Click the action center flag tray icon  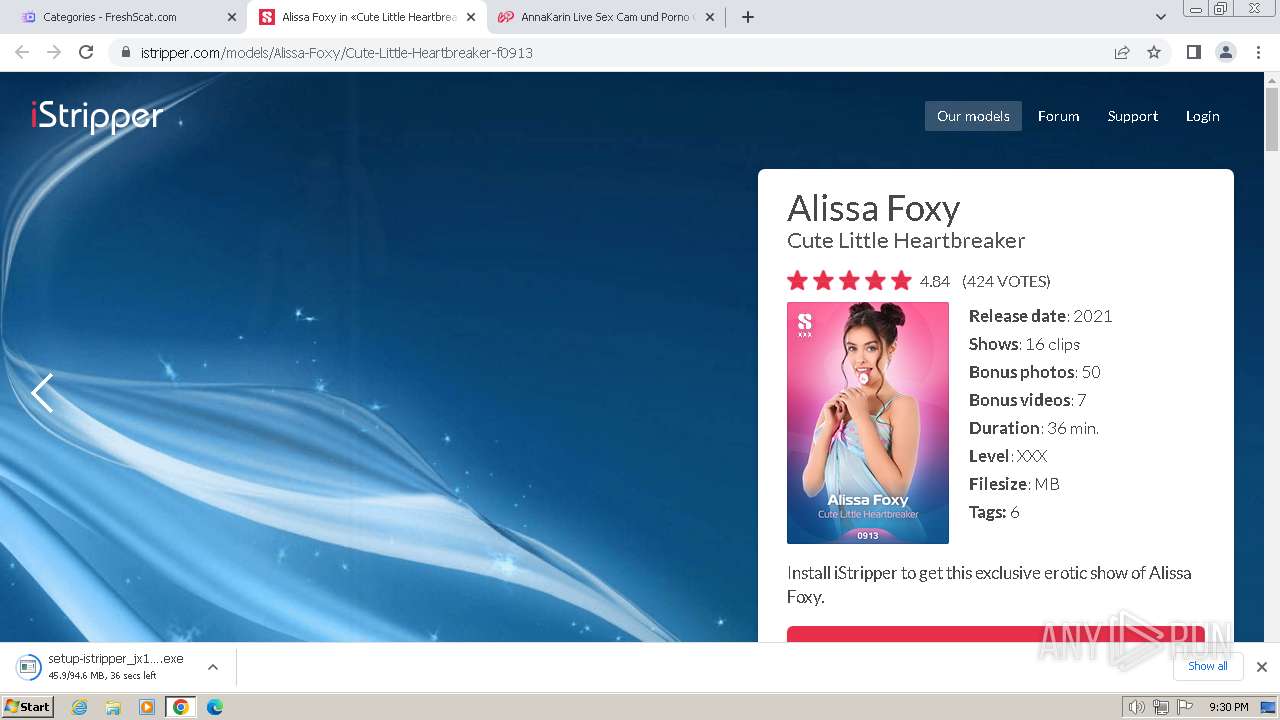point(1185,707)
